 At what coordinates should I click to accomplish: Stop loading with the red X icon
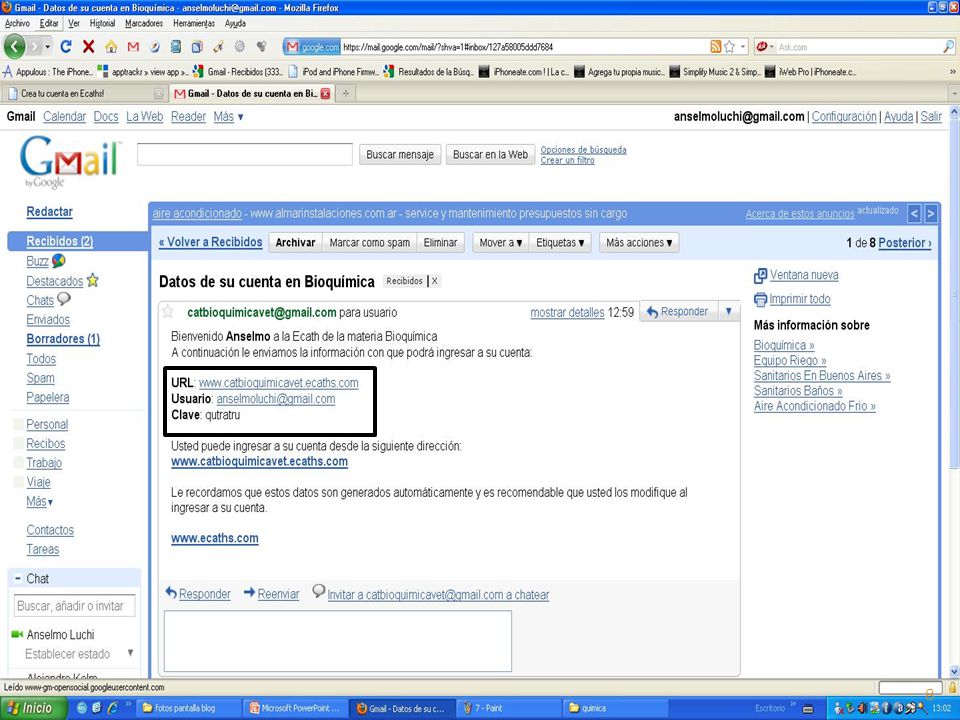tap(89, 47)
